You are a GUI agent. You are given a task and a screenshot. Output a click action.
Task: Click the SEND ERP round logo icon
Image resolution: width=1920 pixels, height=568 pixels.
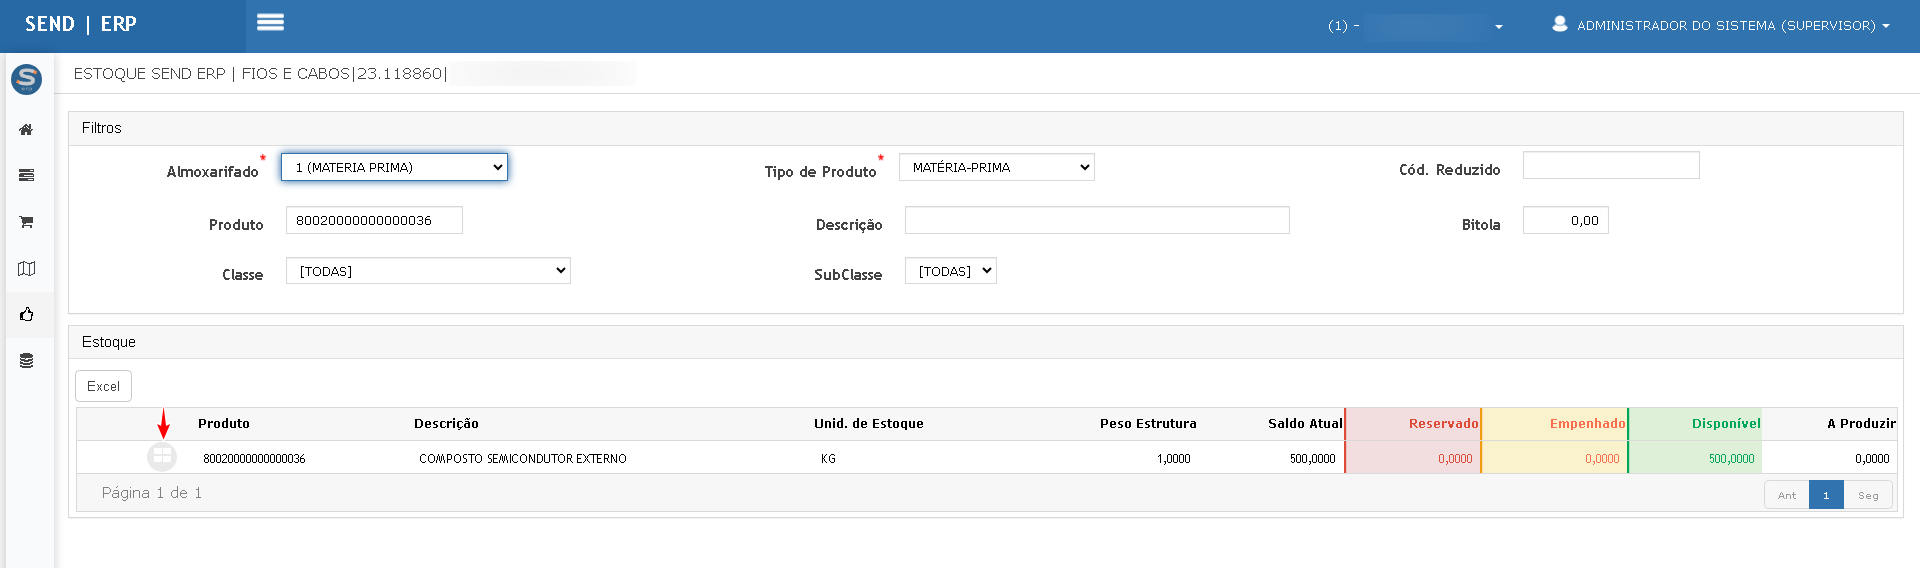click(x=26, y=79)
